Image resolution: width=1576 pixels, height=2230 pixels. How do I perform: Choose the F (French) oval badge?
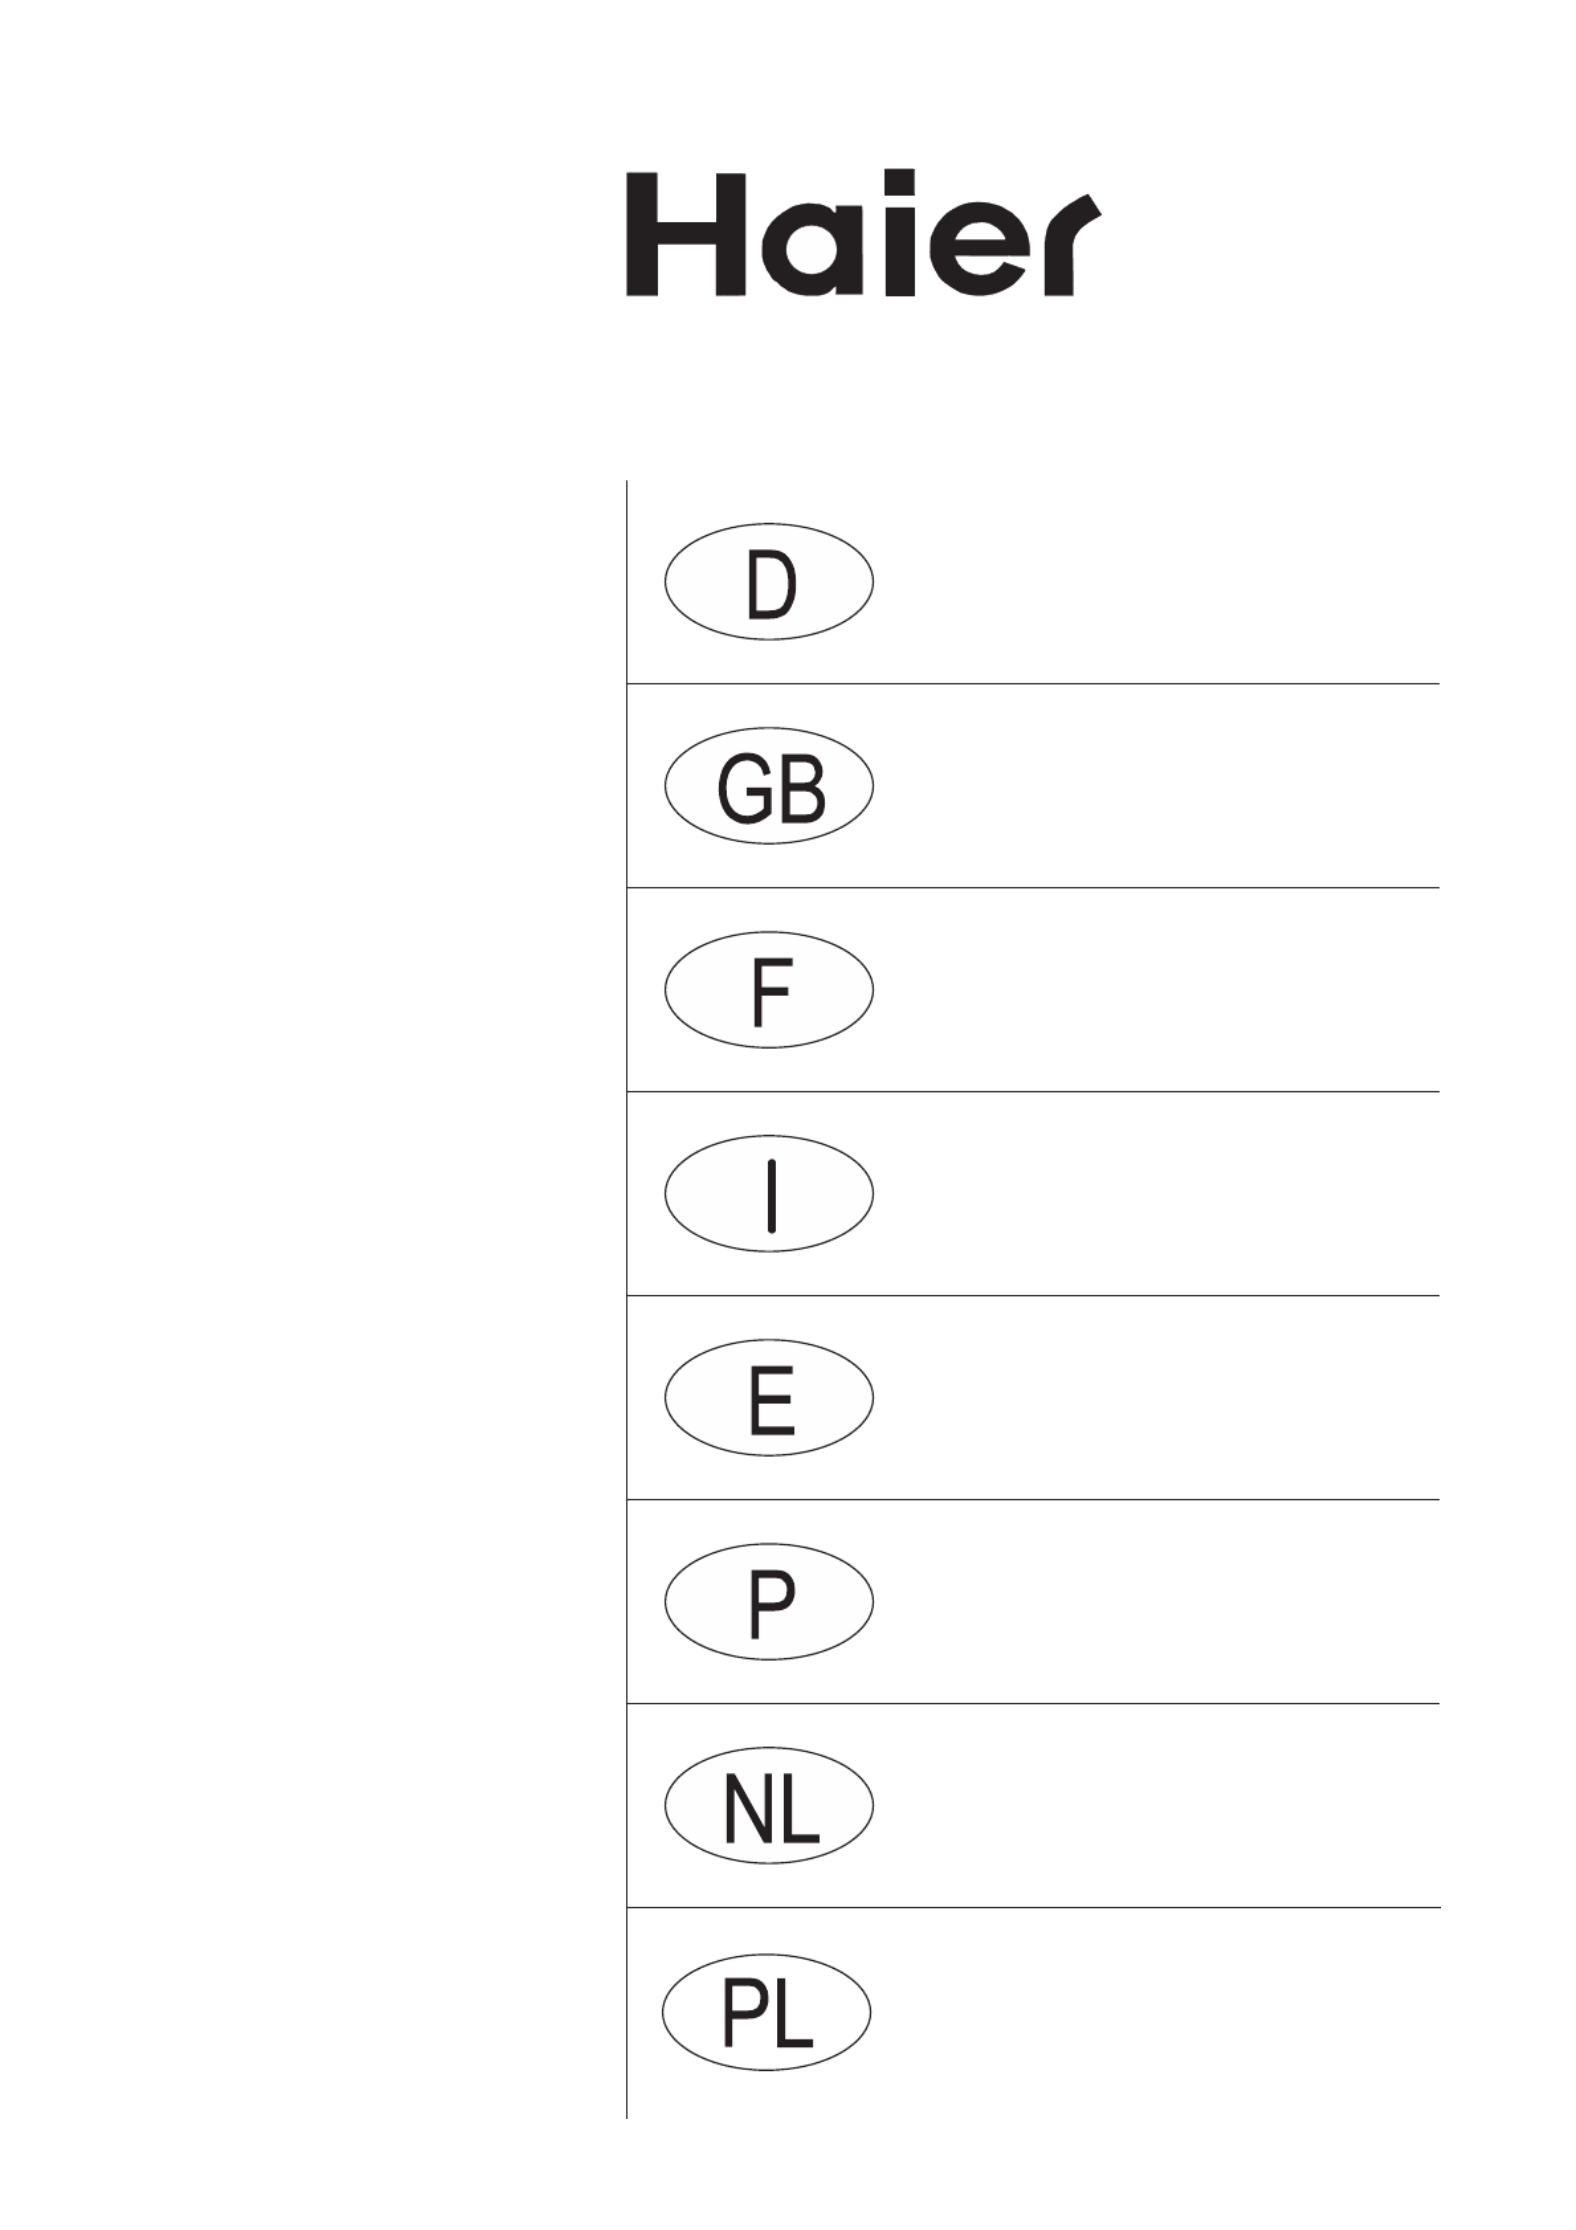click(768, 990)
